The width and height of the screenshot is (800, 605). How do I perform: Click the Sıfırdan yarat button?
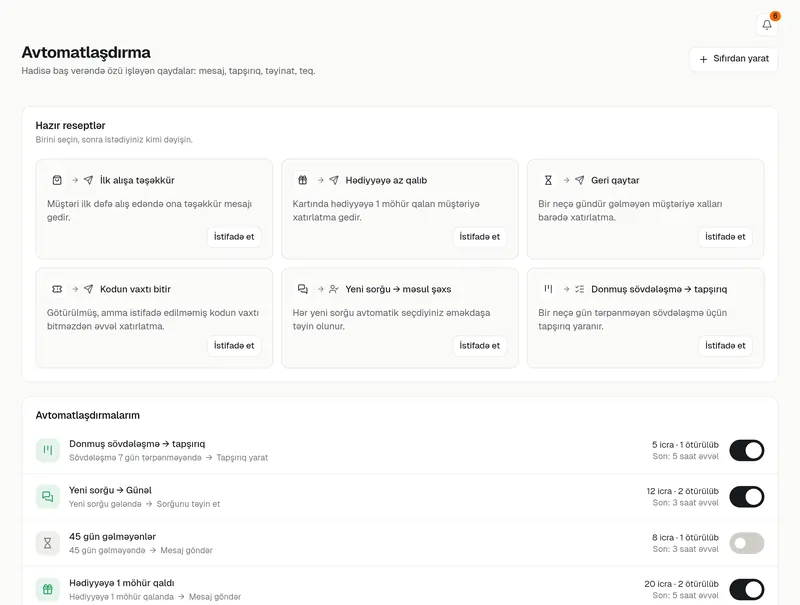pos(734,59)
